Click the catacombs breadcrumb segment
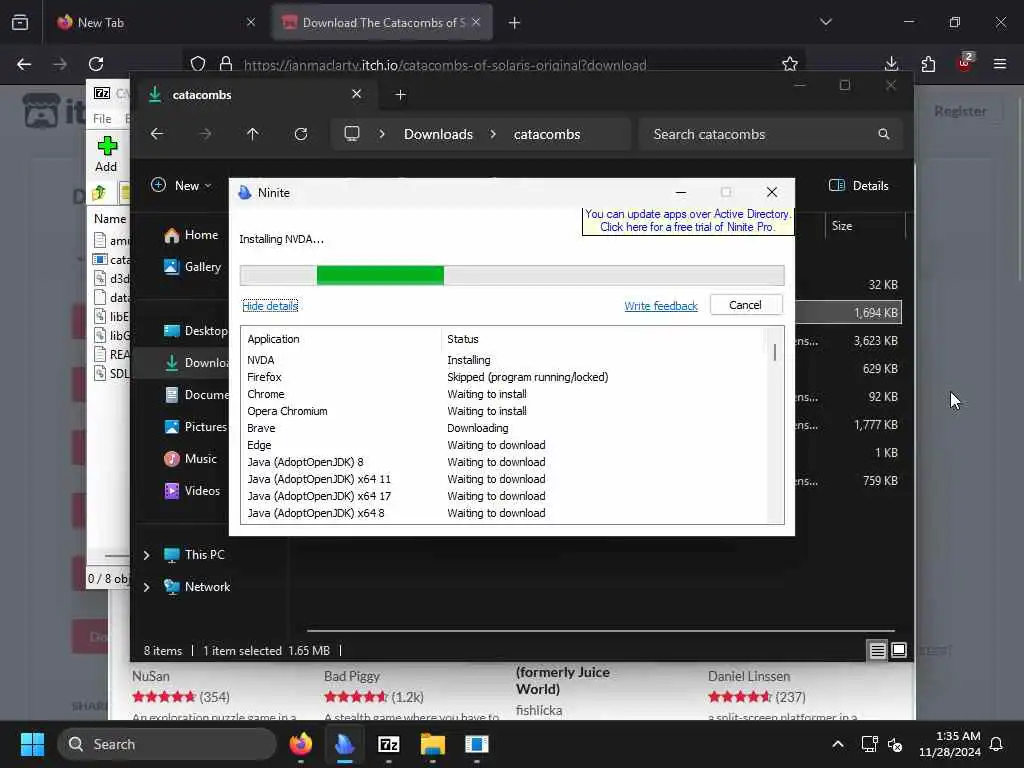This screenshot has width=1024, height=768. pyautogui.click(x=547, y=134)
